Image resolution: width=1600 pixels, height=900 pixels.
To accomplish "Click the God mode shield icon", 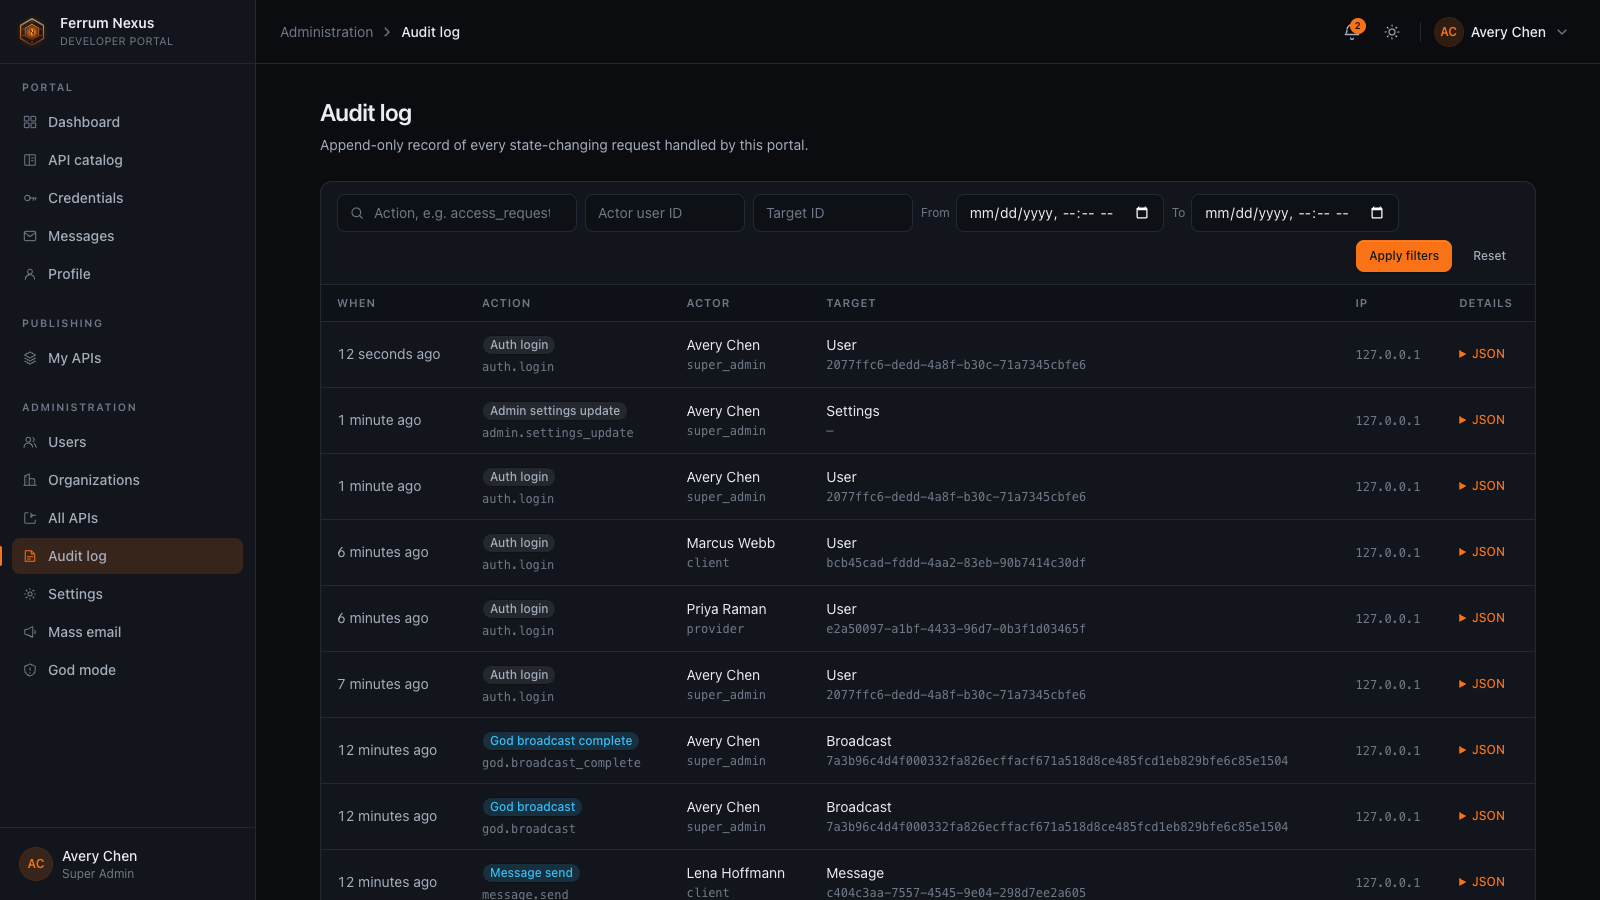I will (x=30, y=670).
